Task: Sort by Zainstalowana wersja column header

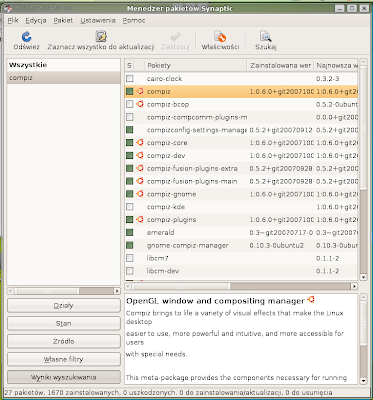Action: pos(280,66)
